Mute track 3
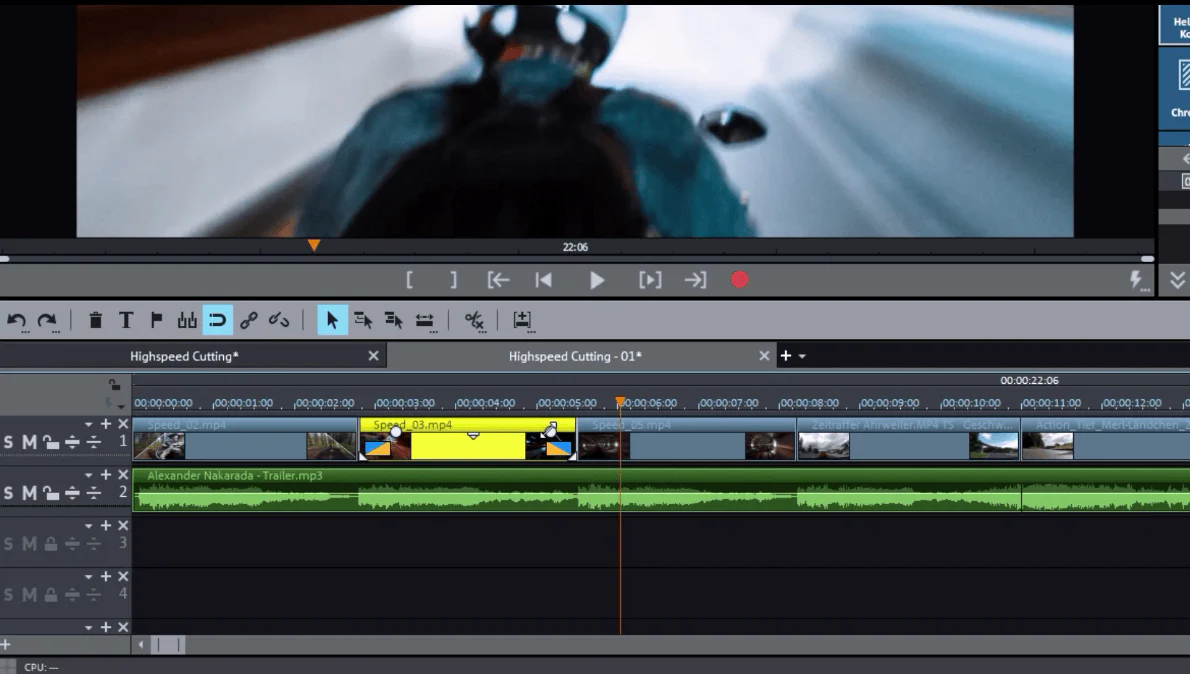The width and height of the screenshot is (1190, 674). [29, 543]
